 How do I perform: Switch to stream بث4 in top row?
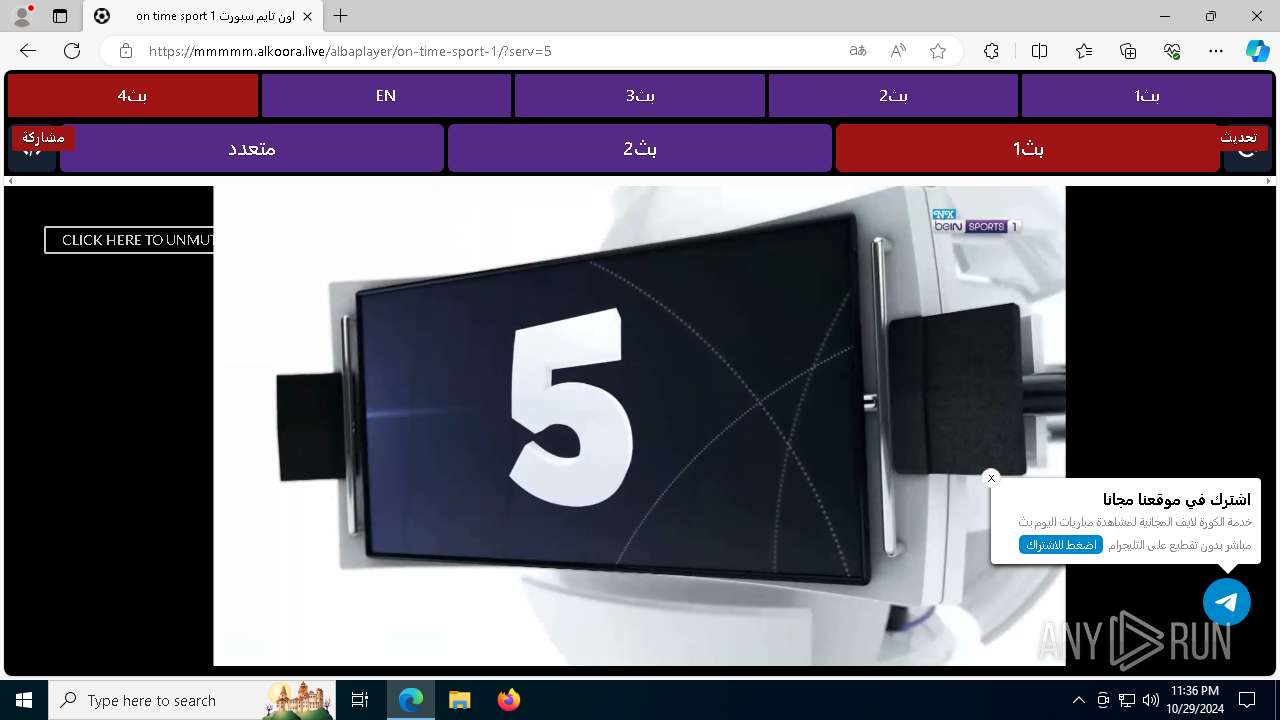[x=132, y=95]
